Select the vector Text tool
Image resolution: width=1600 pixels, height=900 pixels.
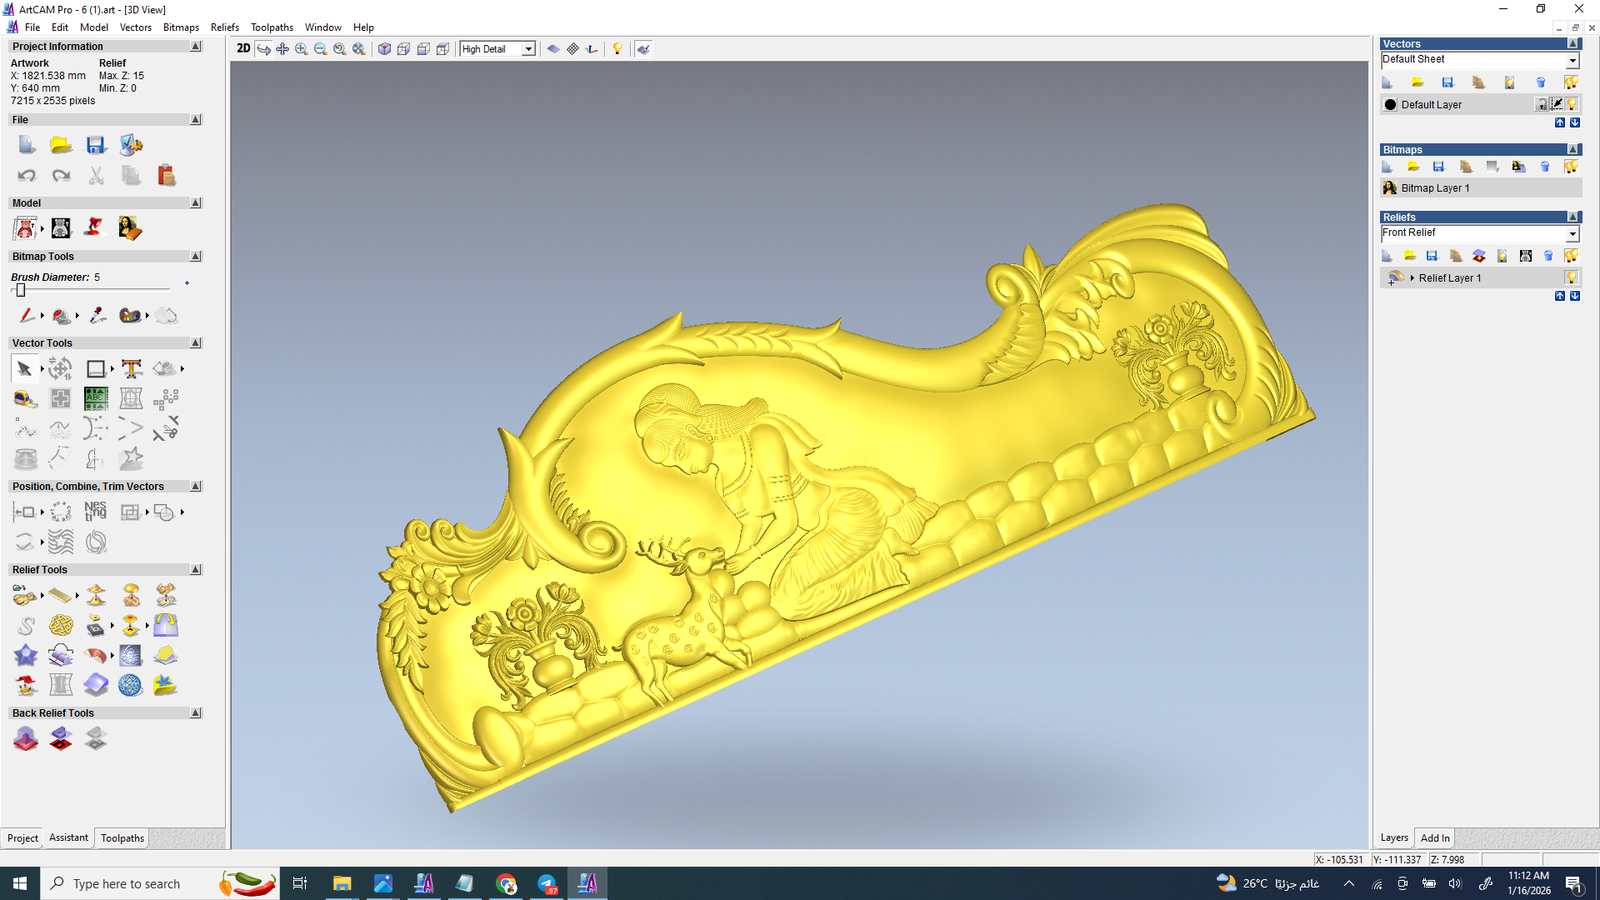(131, 369)
